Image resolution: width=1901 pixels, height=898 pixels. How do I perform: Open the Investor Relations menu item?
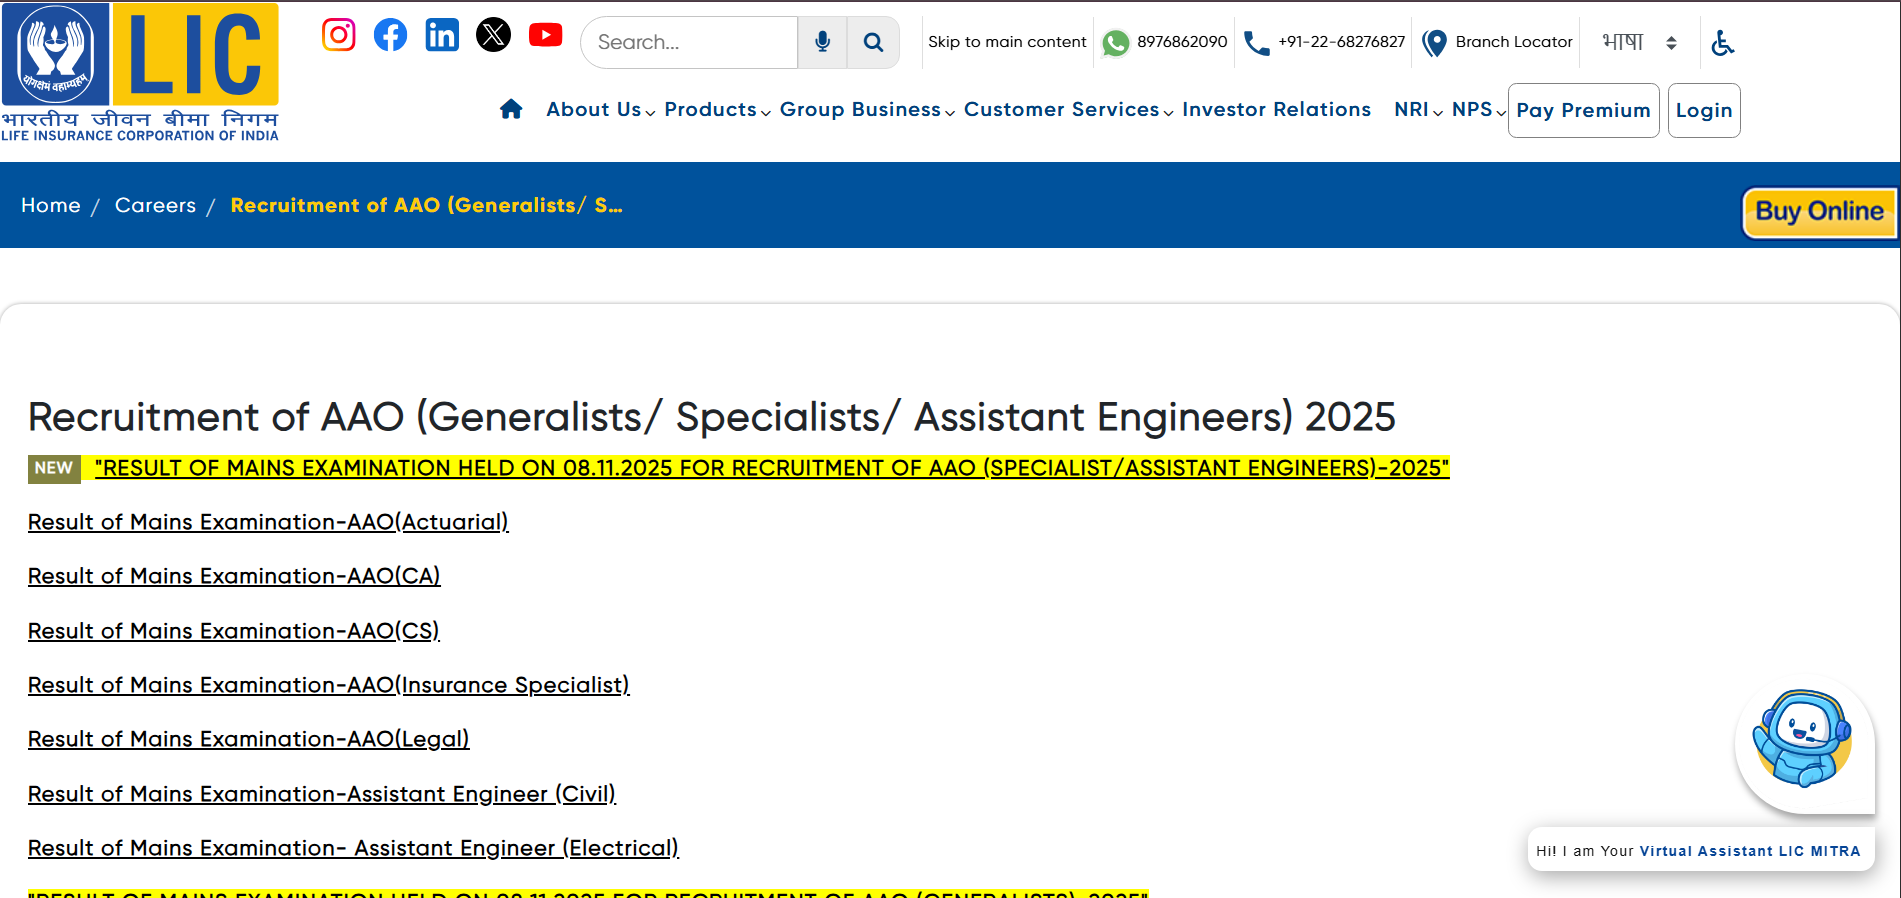pos(1276,109)
